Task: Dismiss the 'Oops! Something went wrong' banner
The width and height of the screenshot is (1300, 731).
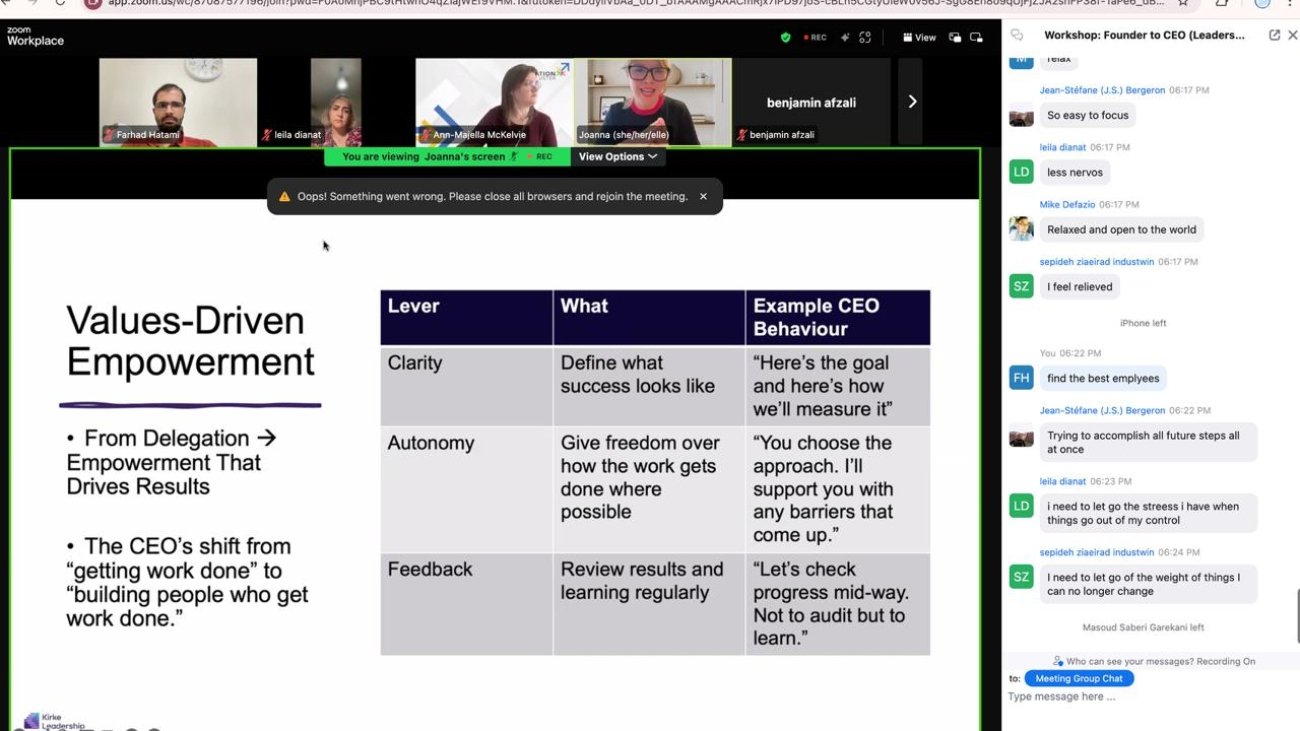Action: pyautogui.click(x=703, y=196)
